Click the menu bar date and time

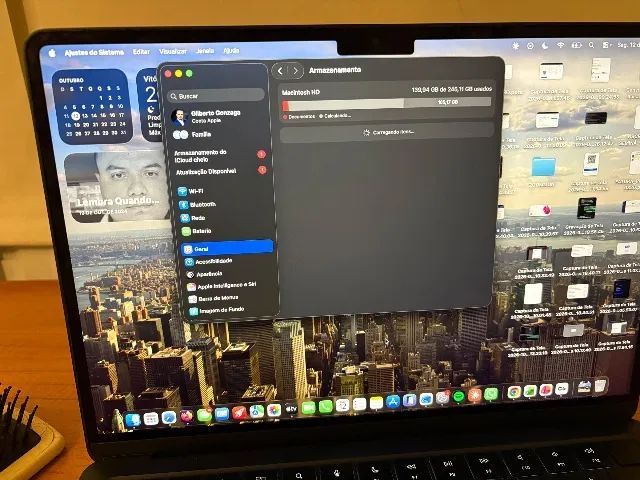(629, 44)
